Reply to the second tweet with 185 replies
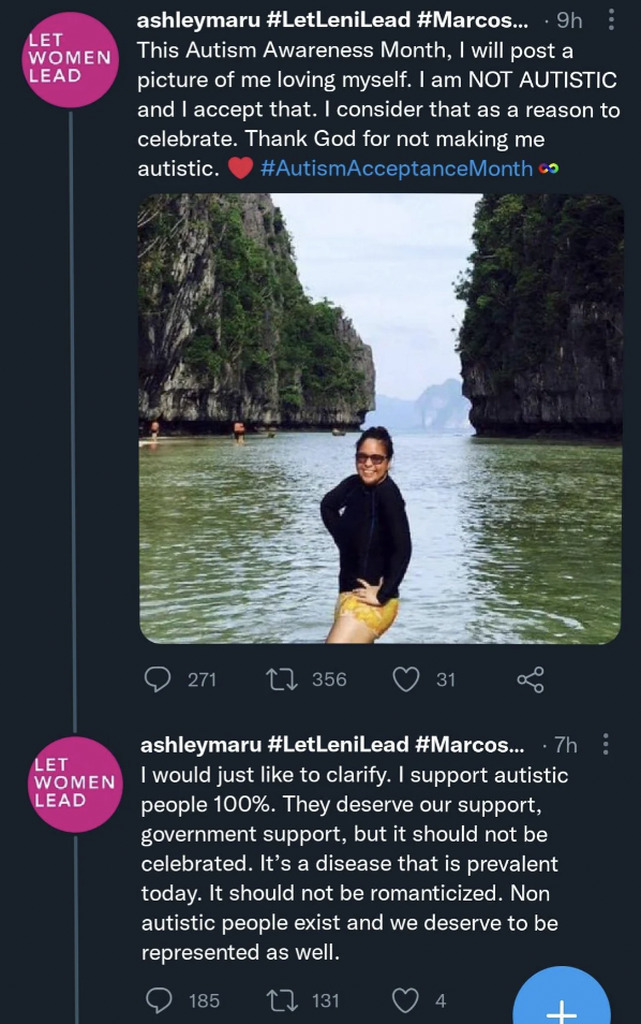641x1024 pixels. coord(158,1000)
